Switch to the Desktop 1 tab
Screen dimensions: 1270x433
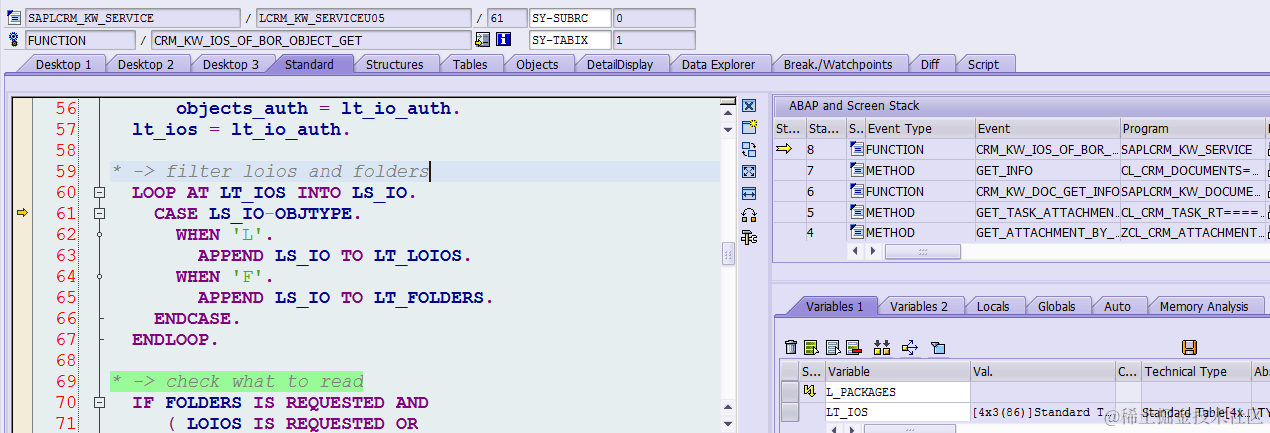click(63, 64)
